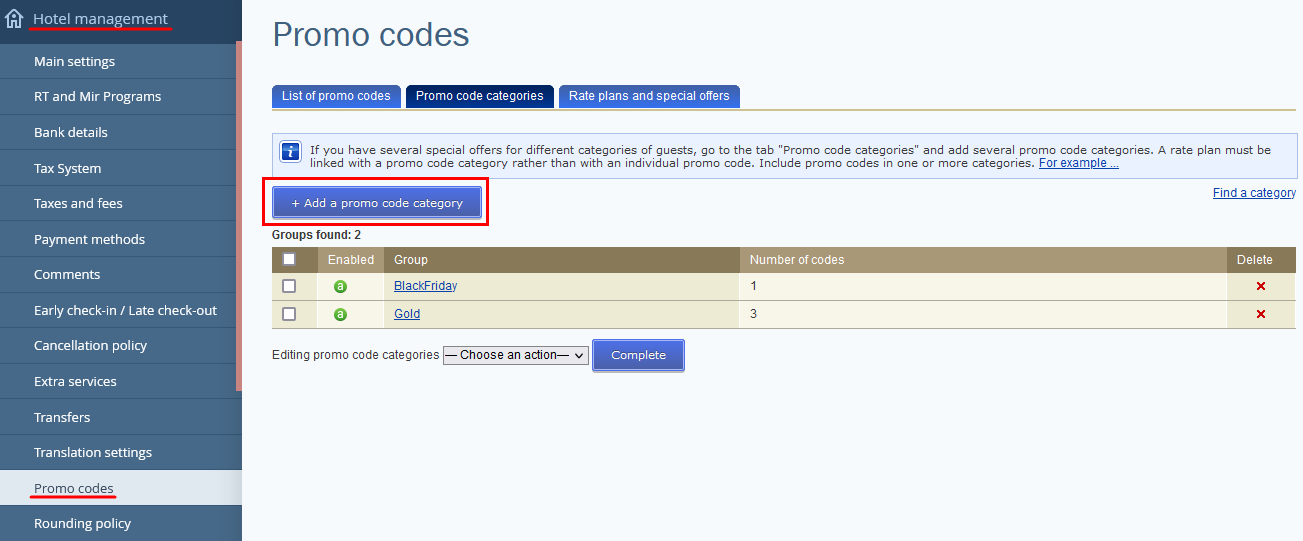Go to Cancellation policy
Screen dimensions: 1303x541
(120, 345)
